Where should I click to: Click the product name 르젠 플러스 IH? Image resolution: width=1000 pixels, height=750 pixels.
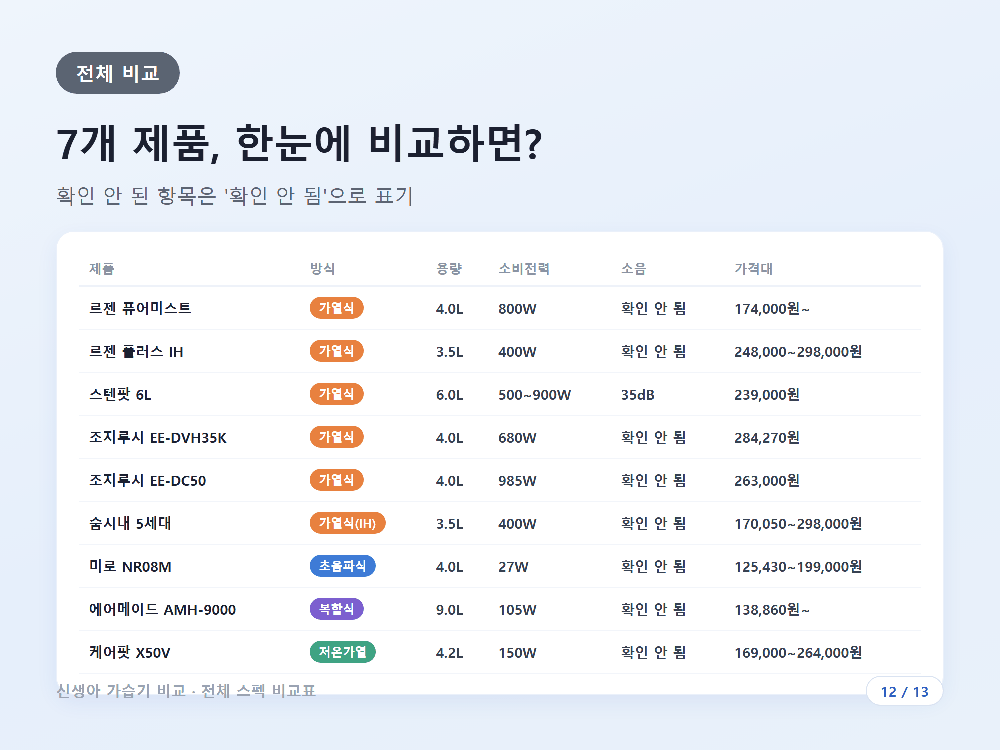(136, 351)
